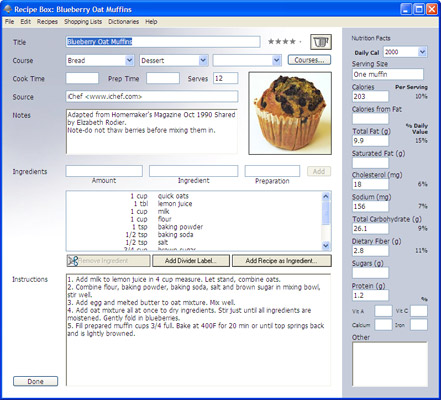Click the Done button

pos(36,381)
